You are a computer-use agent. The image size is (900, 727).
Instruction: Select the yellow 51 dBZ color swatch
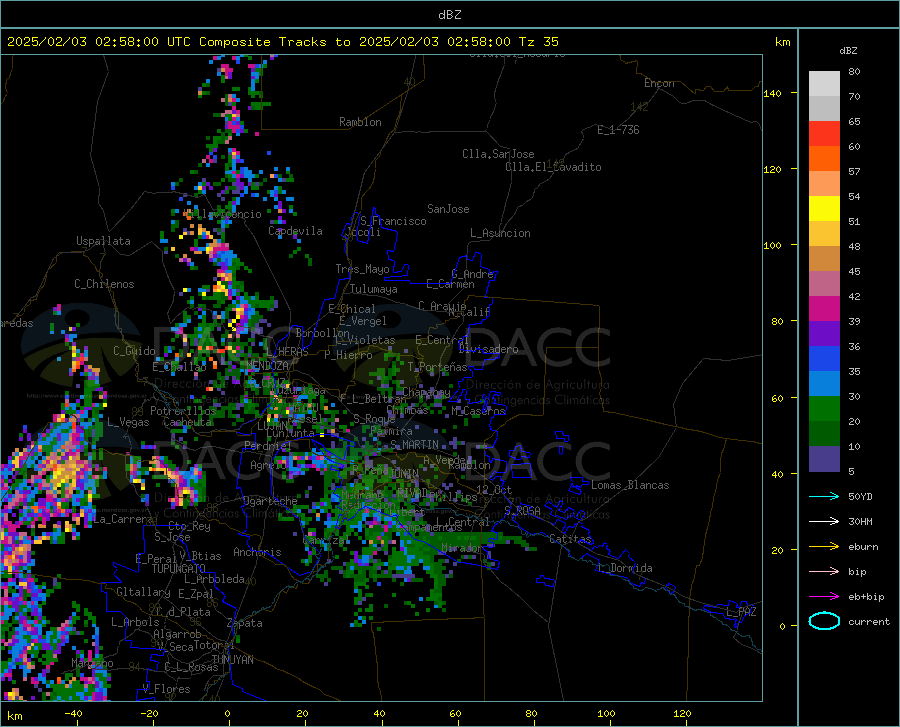pos(824,209)
